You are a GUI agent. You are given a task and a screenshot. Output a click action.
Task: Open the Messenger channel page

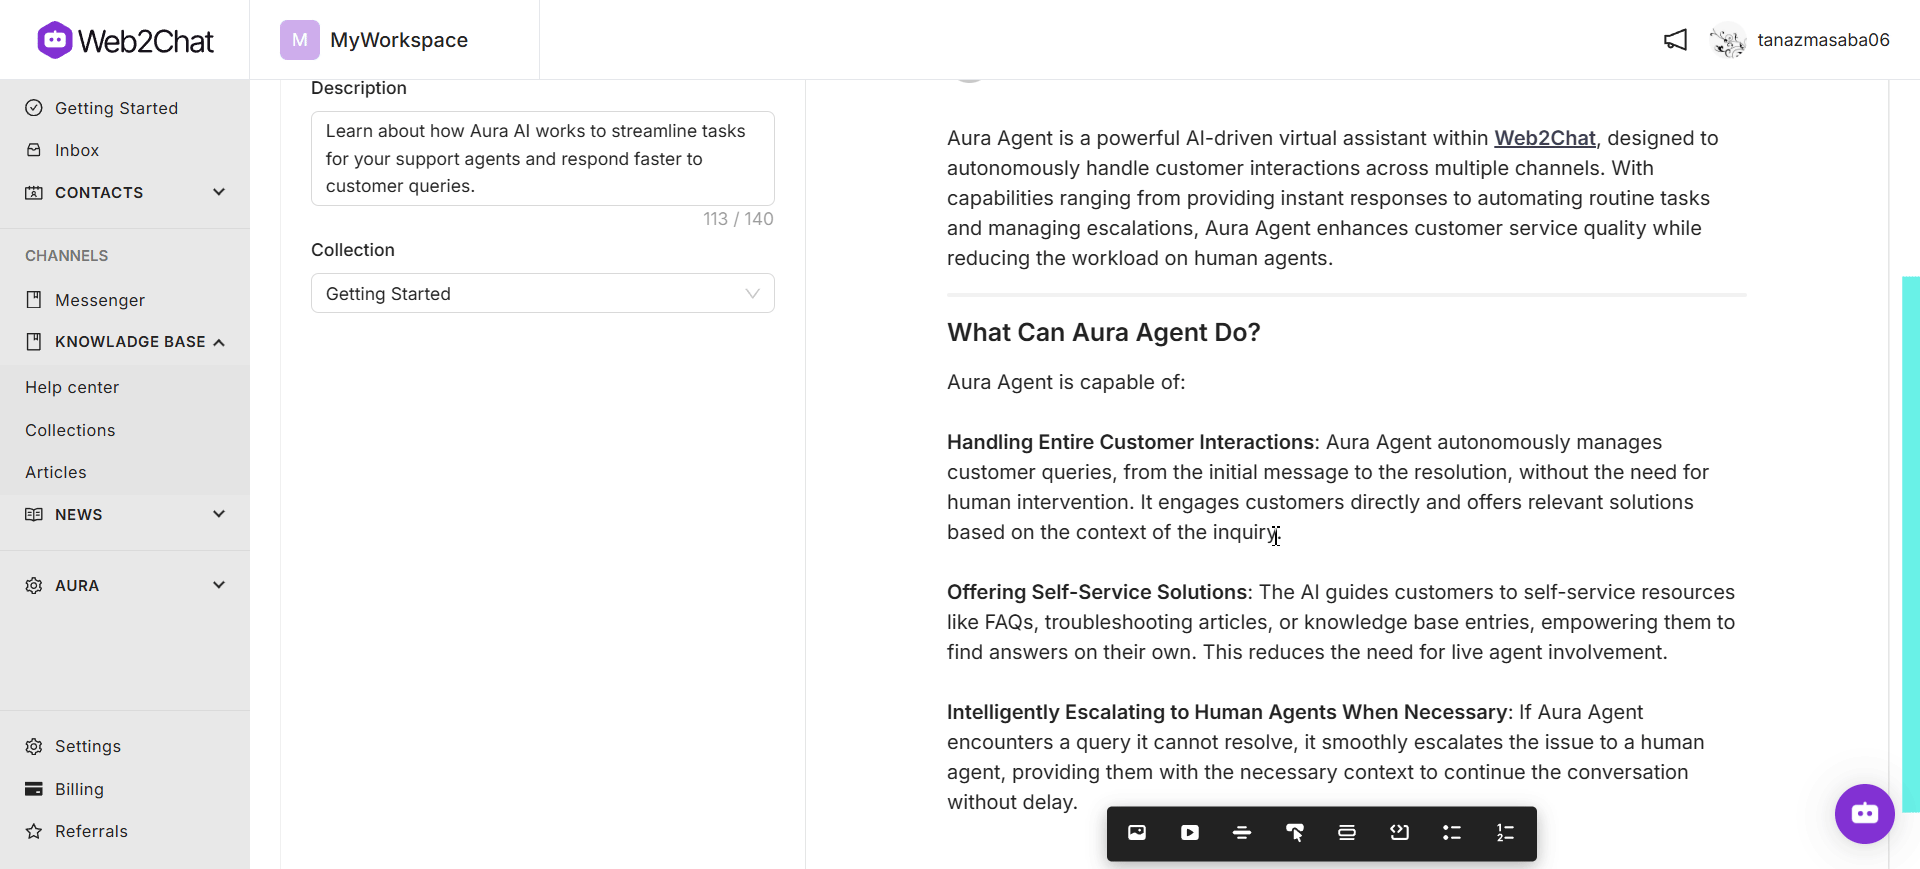tap(100, 300)
